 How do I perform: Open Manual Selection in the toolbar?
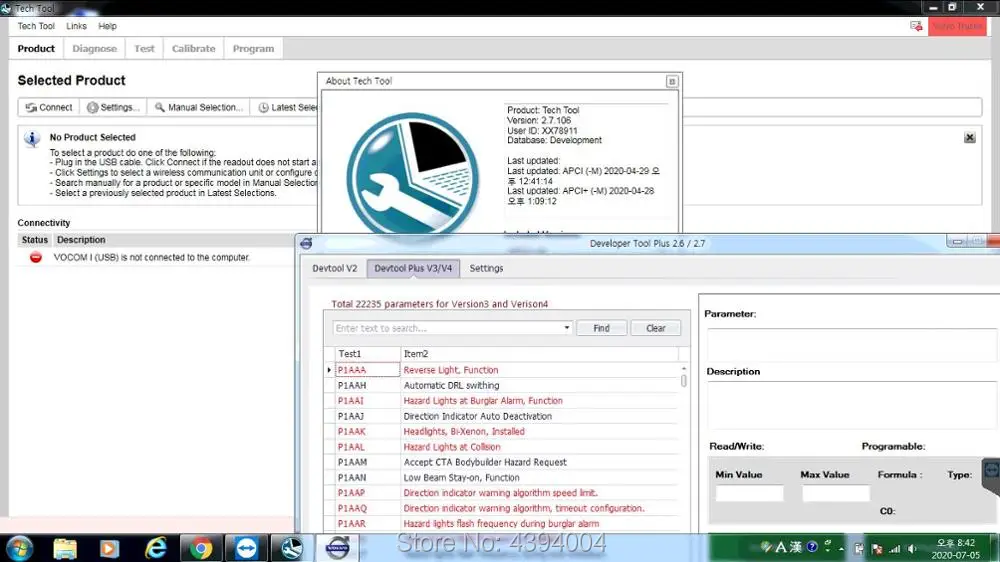tap(199, 107)
